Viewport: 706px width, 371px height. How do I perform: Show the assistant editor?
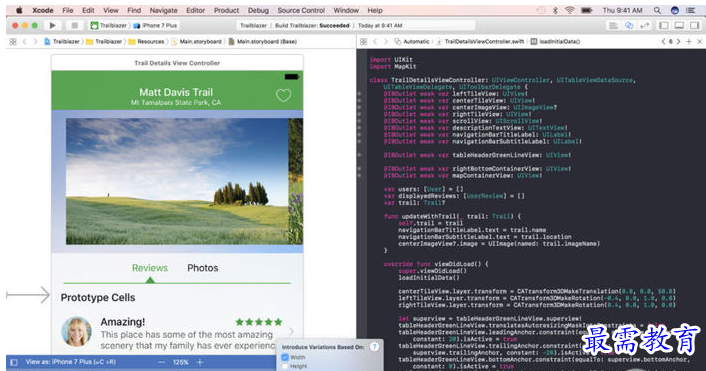coord(629,26)
